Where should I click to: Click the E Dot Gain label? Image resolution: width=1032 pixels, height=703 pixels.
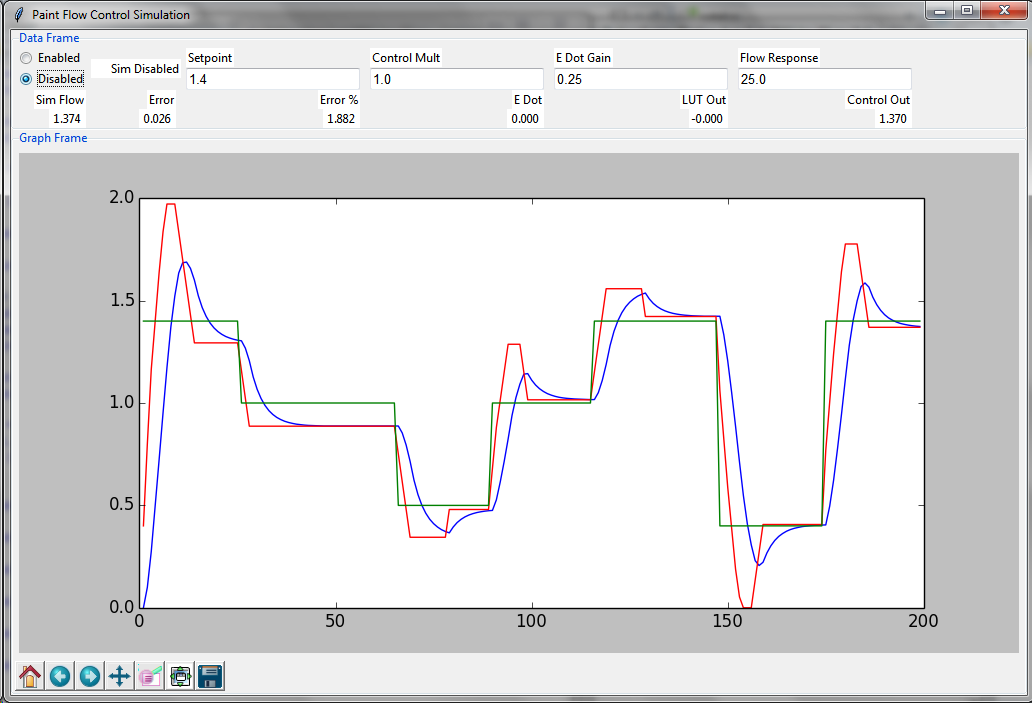click(583, 58)
